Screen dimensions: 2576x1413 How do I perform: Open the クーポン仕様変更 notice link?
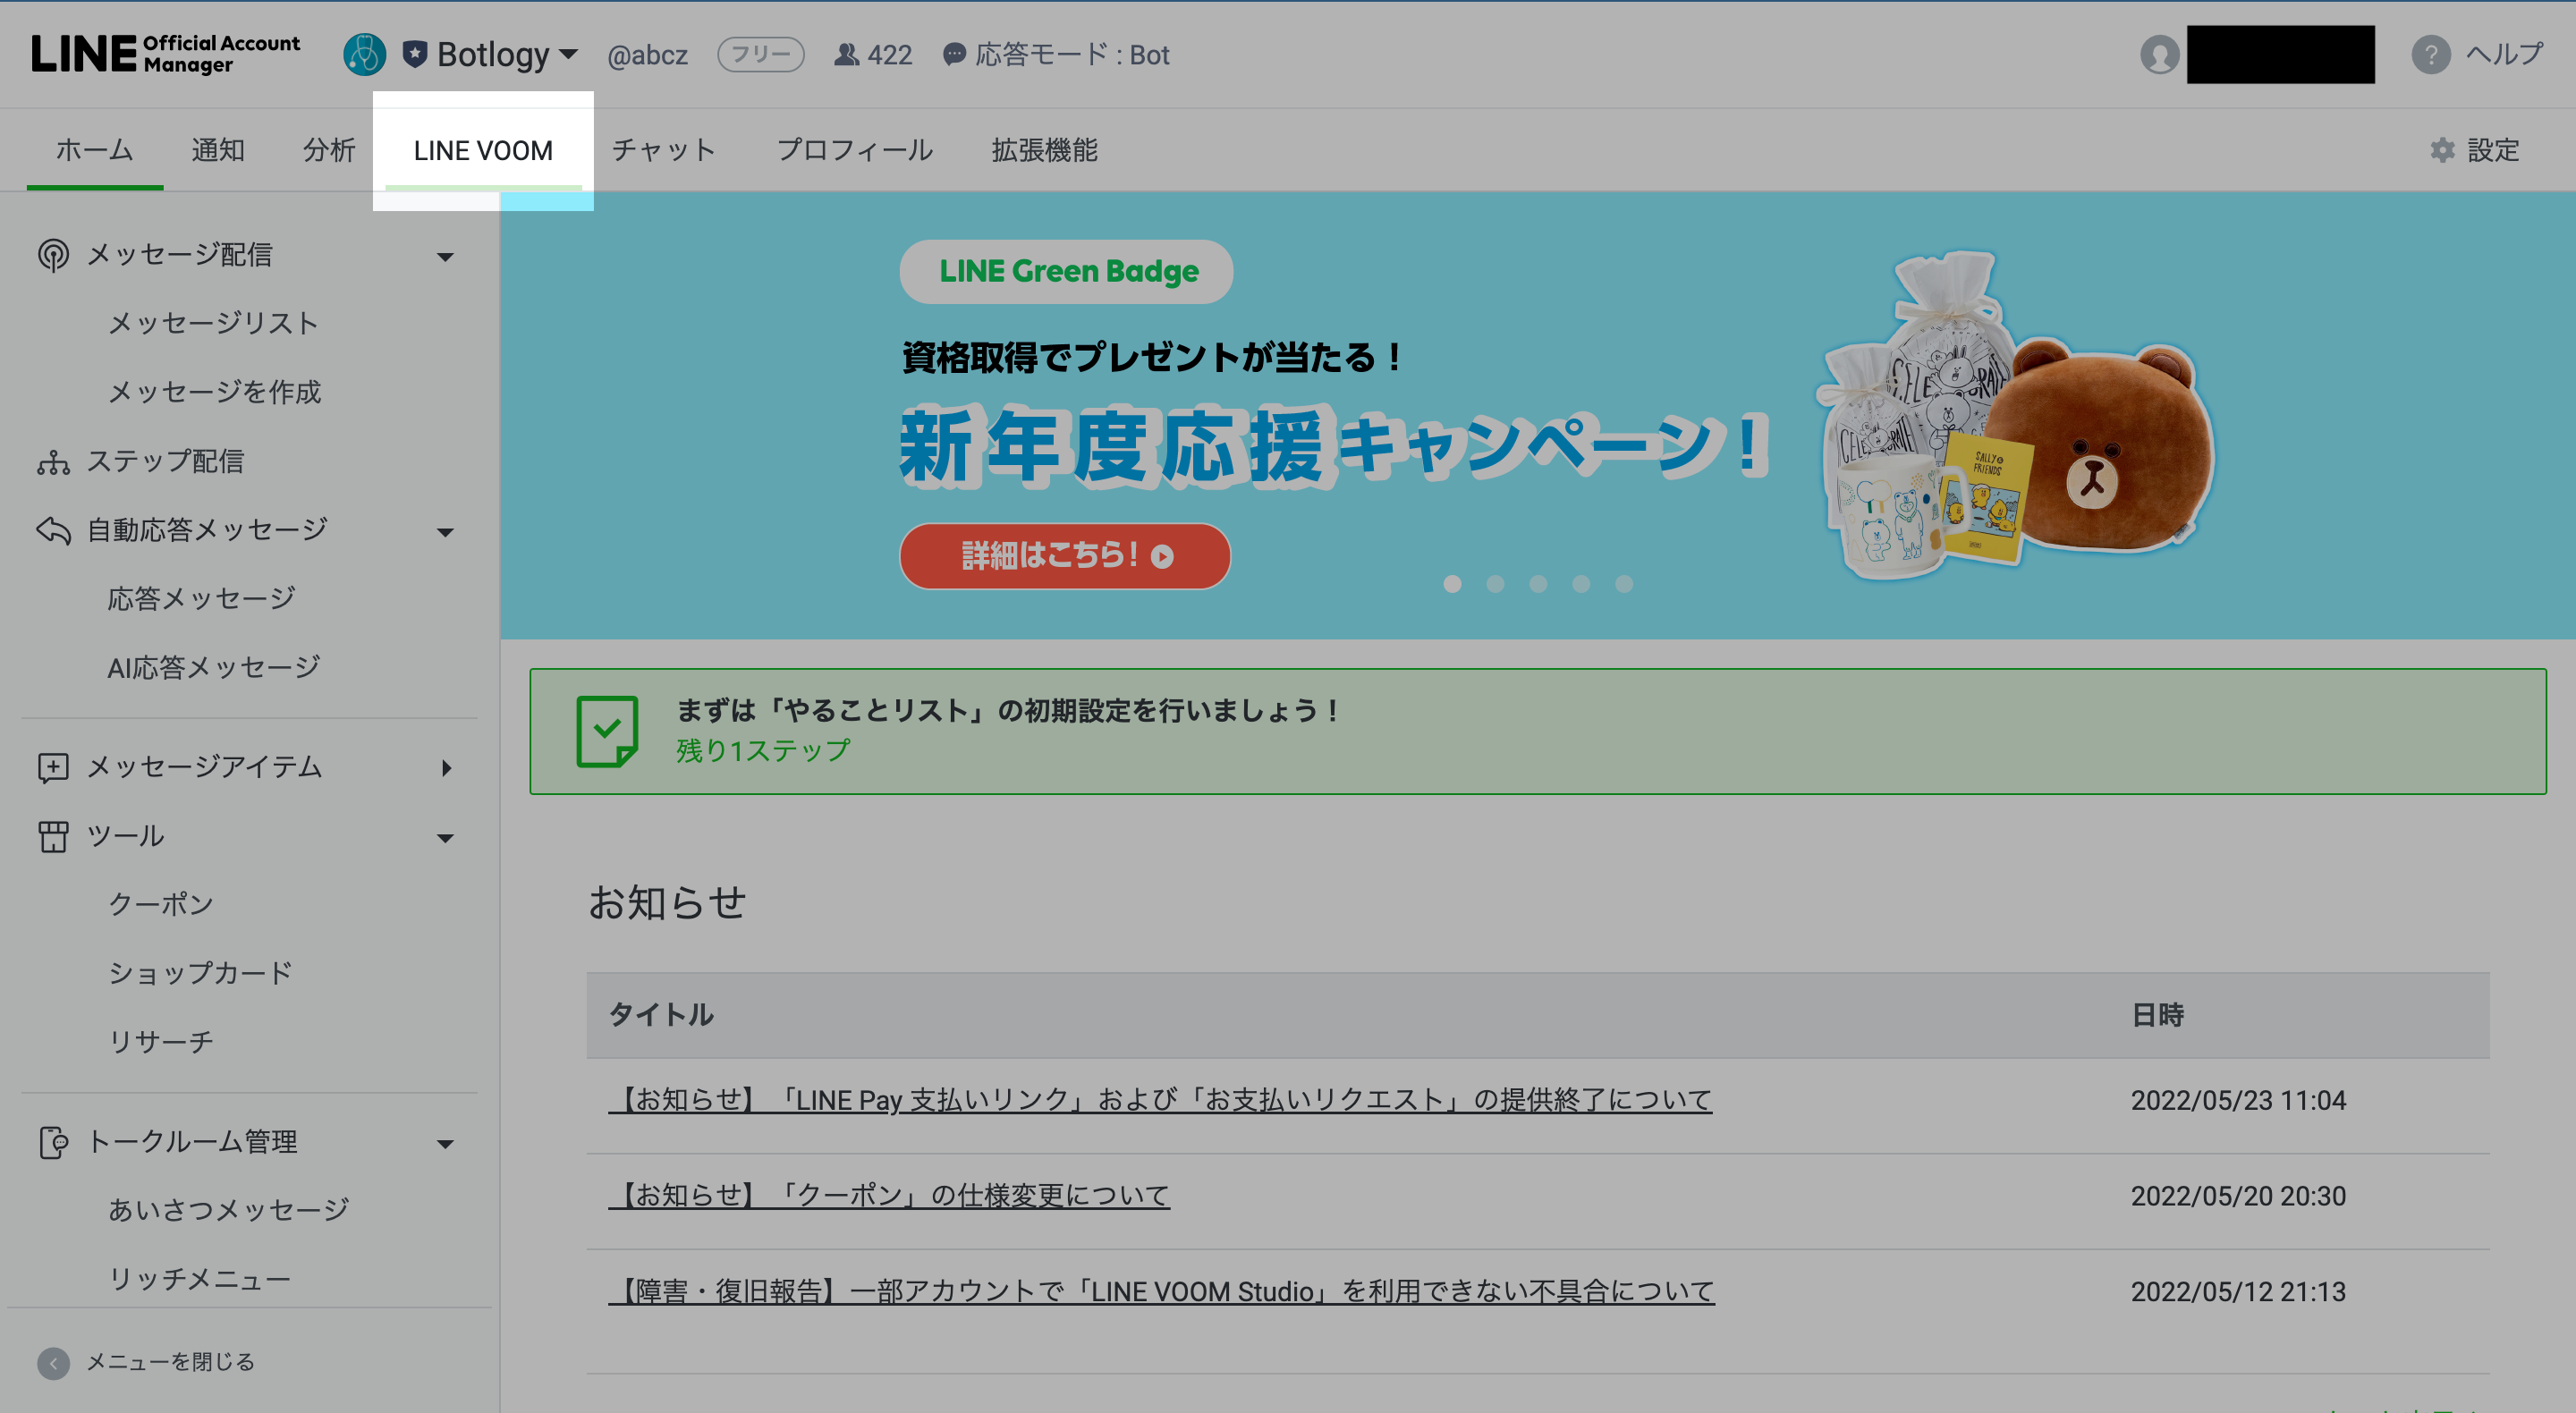[x=889, y=1196]
